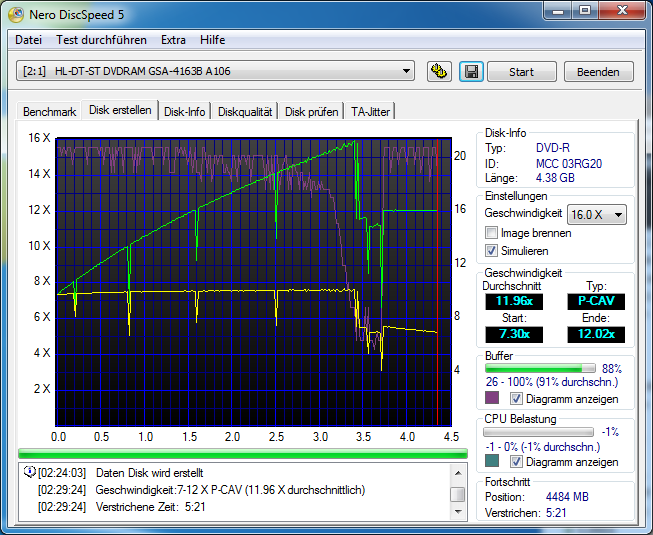Click the Geschwindigkeit 7-12 X P-CAV log line
Screen dimensions: 653x535
(x=230, y=490)
